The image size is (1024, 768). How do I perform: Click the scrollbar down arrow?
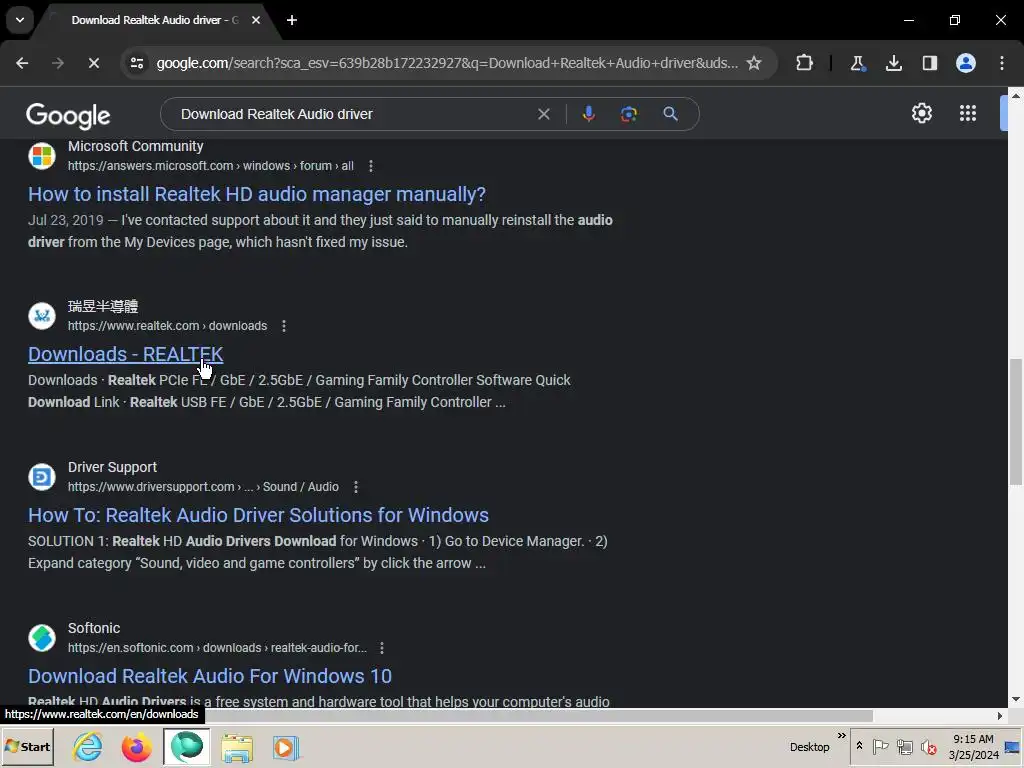[1016, 699]
